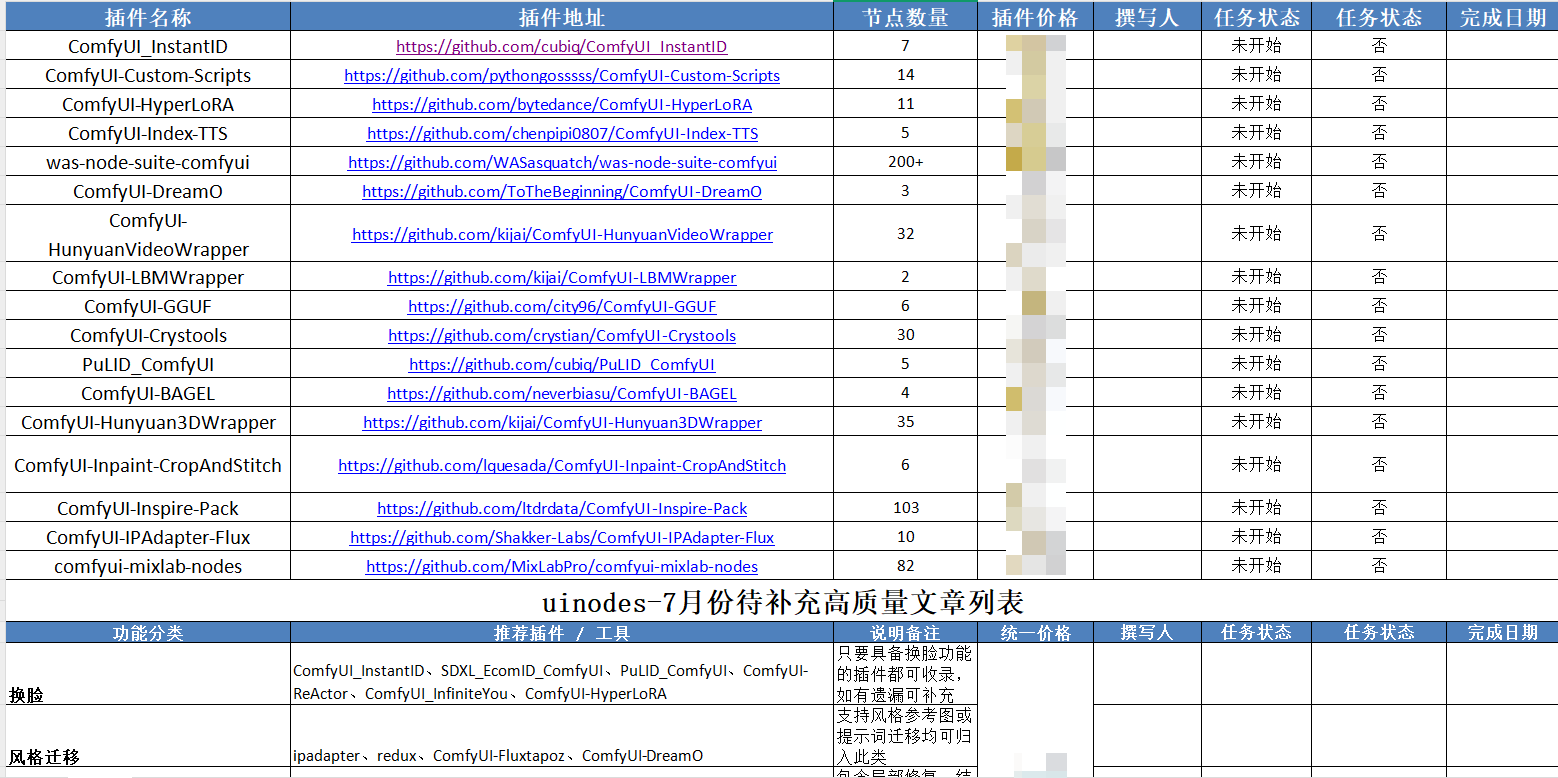Image resolution: width=1558 pixels, height=778 pixels.
Task: Select the 统一价格 header cell
Action: pyautogui.click(x=1035, y=633)
